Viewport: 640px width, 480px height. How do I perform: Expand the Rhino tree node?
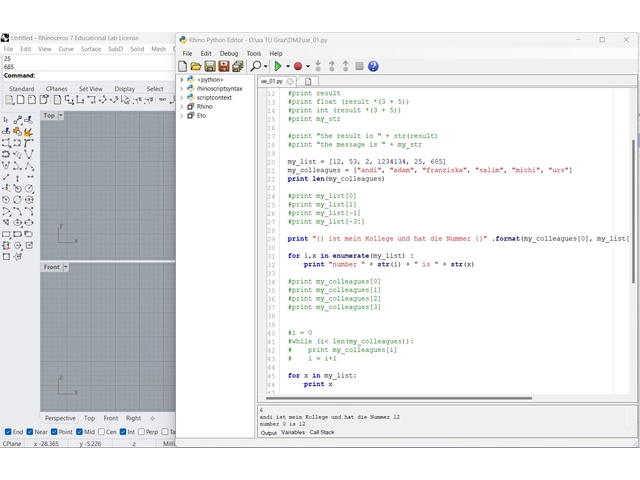pos(182,107)
